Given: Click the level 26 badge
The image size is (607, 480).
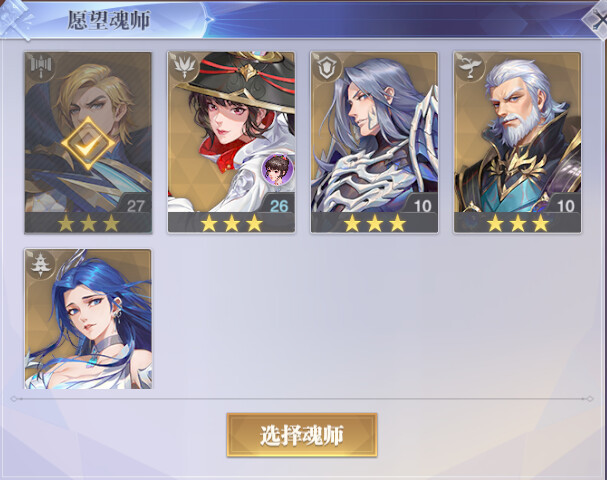Looking at the screenshot, I should pyautogui.click(x=279, y=206).
